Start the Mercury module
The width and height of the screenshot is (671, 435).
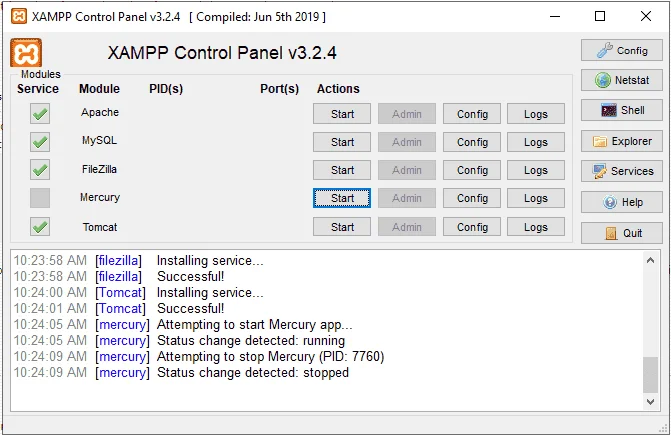(342, 198)
